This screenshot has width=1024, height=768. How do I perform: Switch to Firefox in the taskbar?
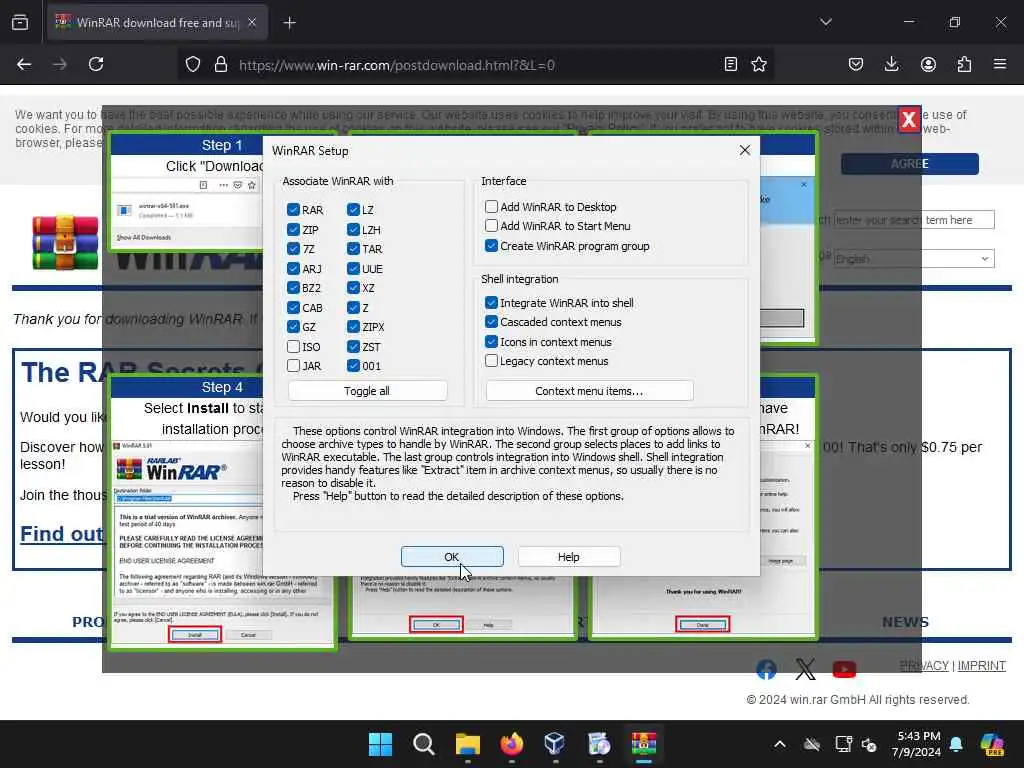click(x=511, y=744)
